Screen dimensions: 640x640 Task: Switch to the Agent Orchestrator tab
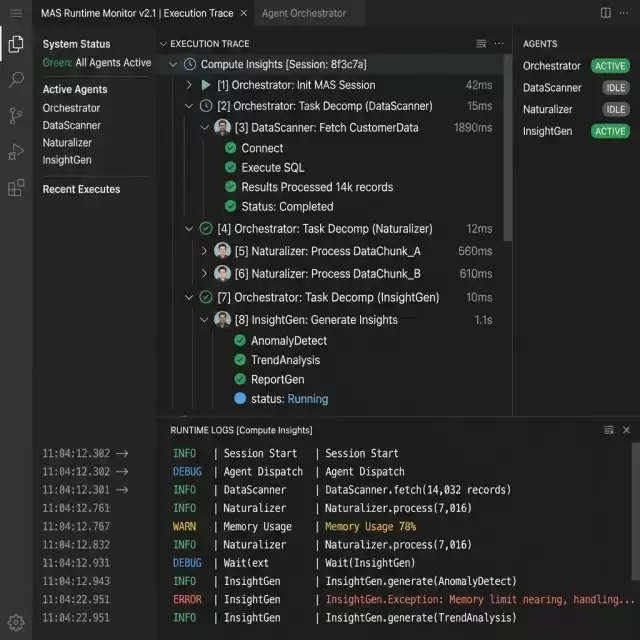coord(304,13)
